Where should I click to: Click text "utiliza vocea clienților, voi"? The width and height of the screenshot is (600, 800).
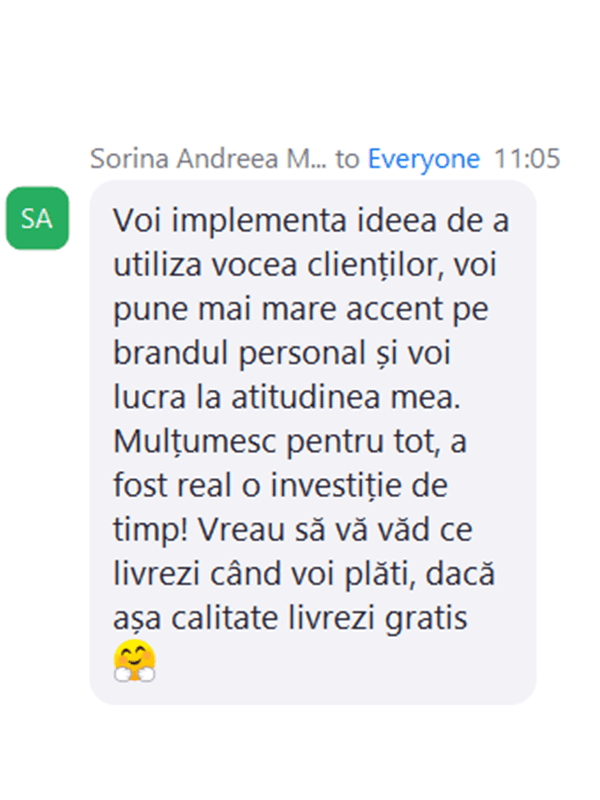(305, 265)
